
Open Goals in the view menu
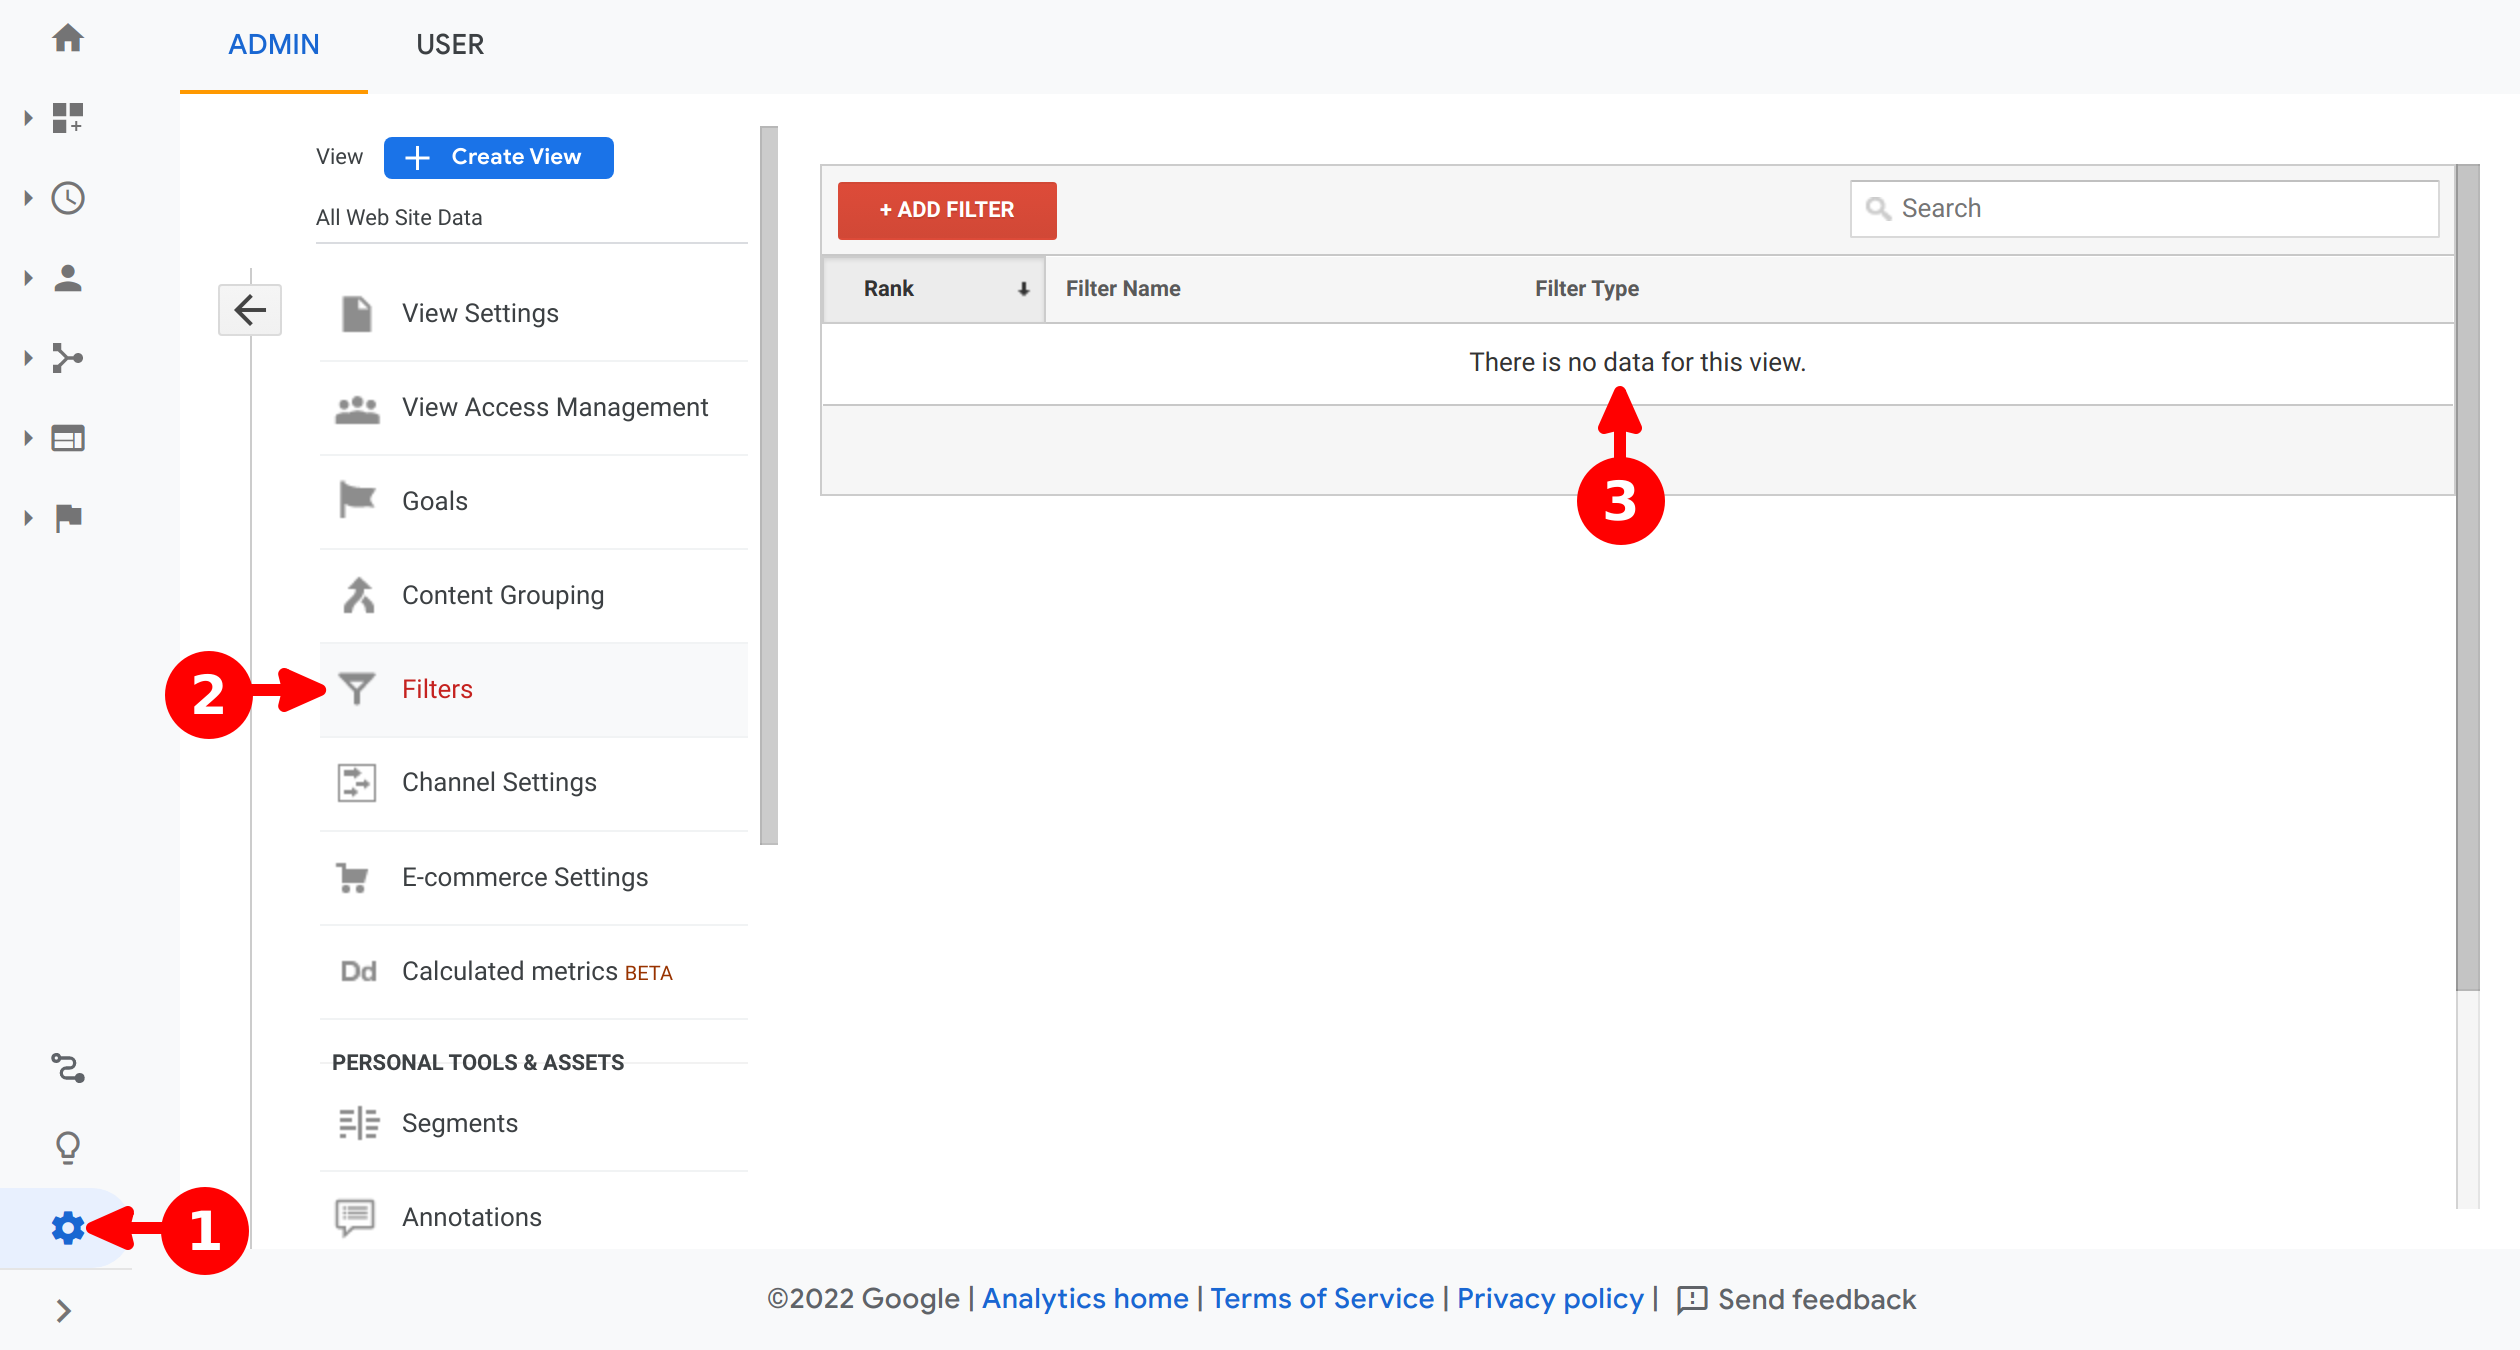click(434, 501)
